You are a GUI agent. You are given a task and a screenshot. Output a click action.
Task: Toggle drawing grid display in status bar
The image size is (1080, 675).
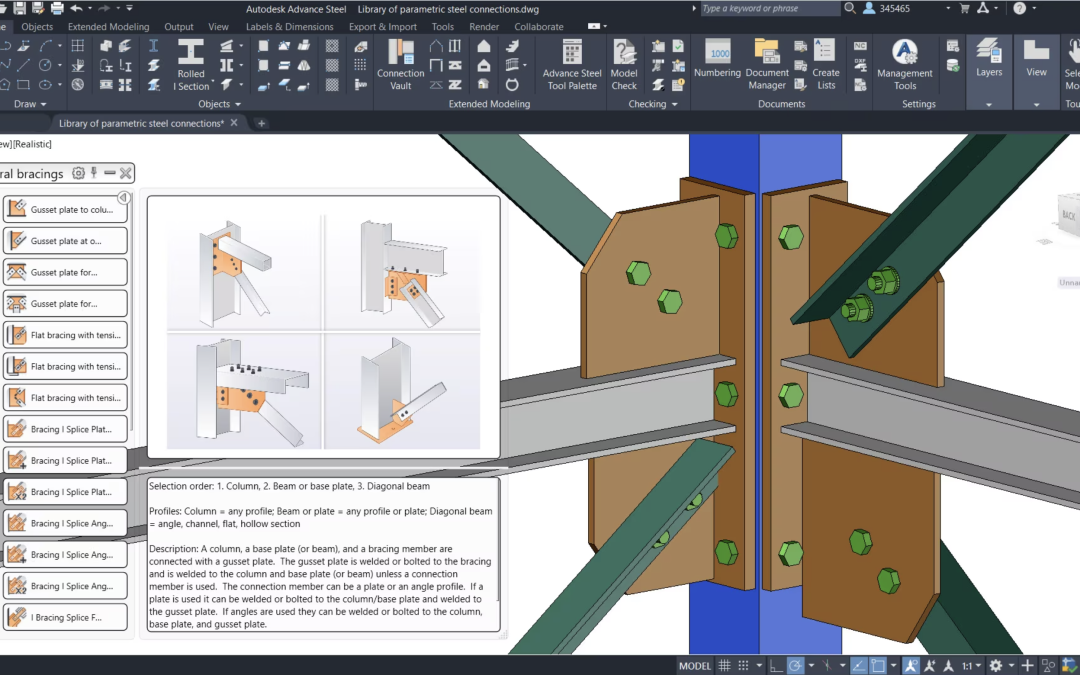pyautogui.click(x=724, y=665)
